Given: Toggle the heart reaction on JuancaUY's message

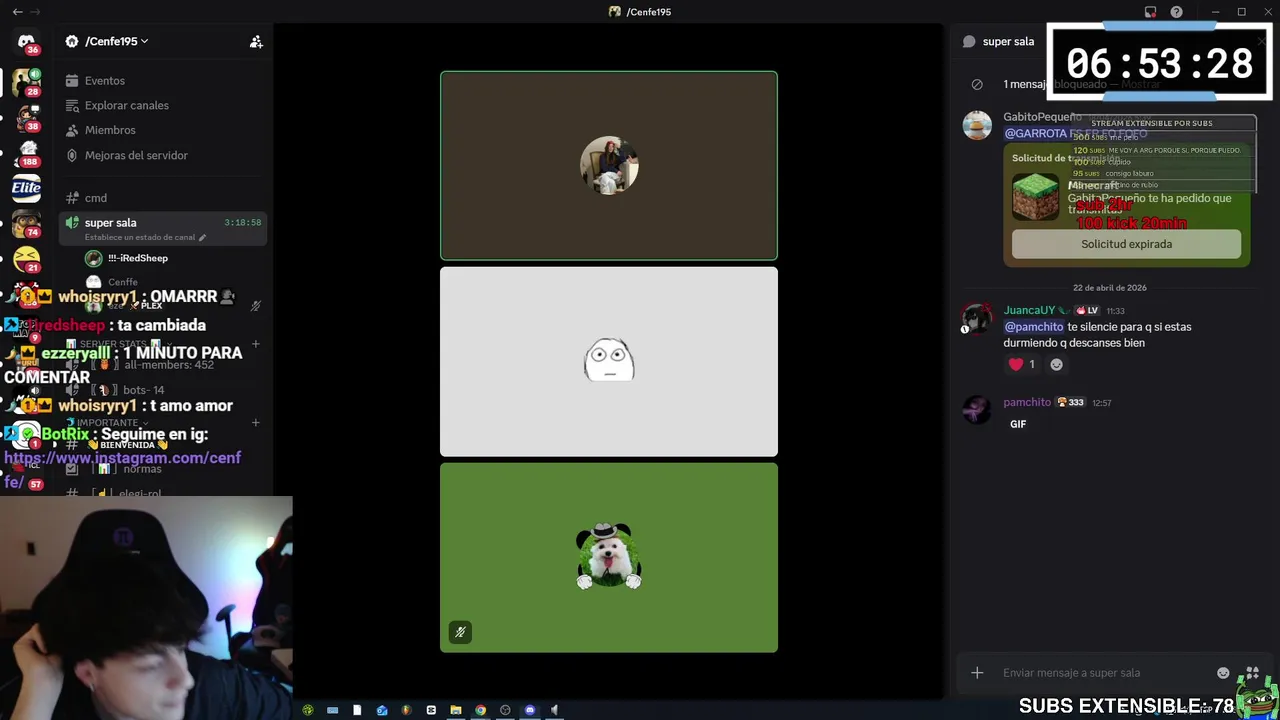Looking at the screenshot, I should pyautogui.click(x=1022, y=365).
